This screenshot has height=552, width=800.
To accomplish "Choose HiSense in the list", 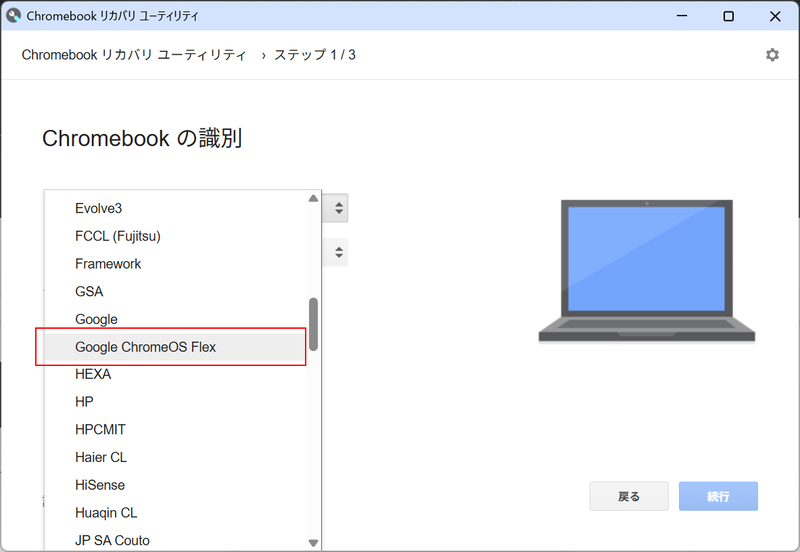I will pos(175,485).
